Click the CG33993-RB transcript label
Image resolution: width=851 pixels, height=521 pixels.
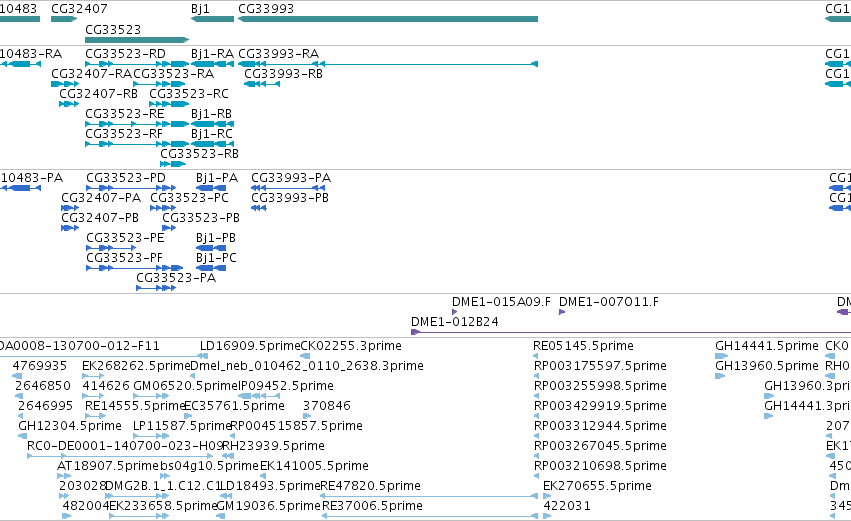[283, 74]
